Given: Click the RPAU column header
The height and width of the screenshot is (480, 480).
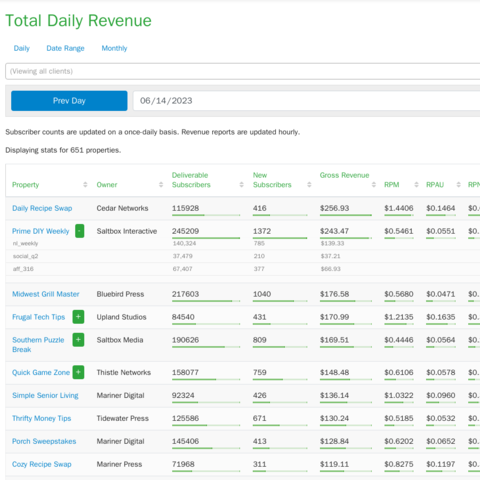Looking at the screenshot, I should point(435,185).
